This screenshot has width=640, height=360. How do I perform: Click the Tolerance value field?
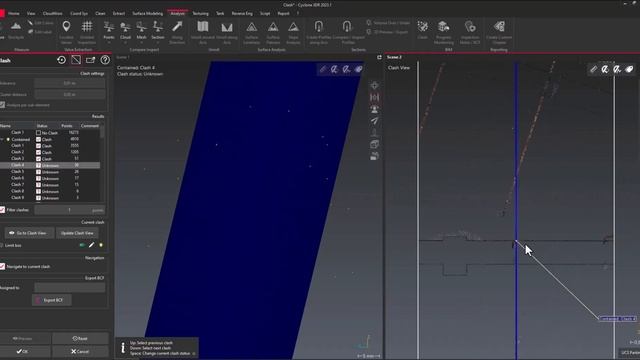coord(70,83)
